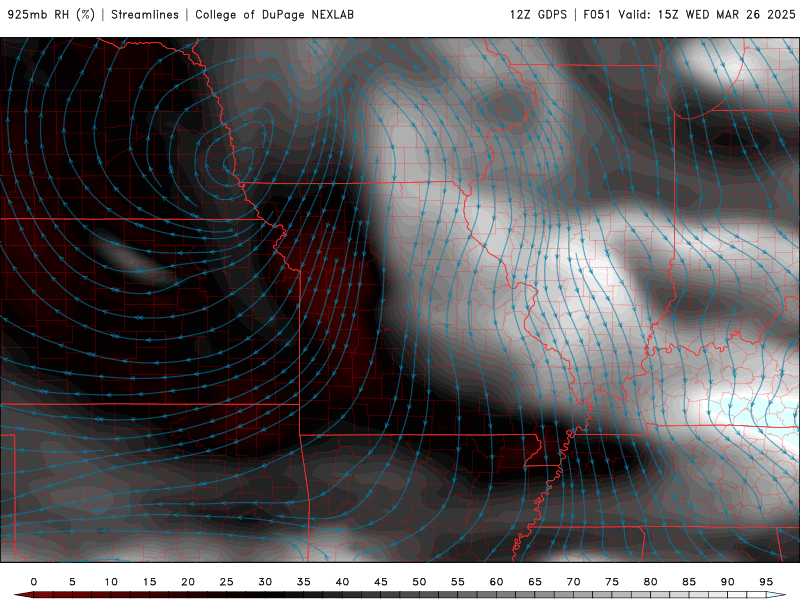Screen dimensions: 800x600
Task: Click the colorbar label "60"
Action: (496, 582)
